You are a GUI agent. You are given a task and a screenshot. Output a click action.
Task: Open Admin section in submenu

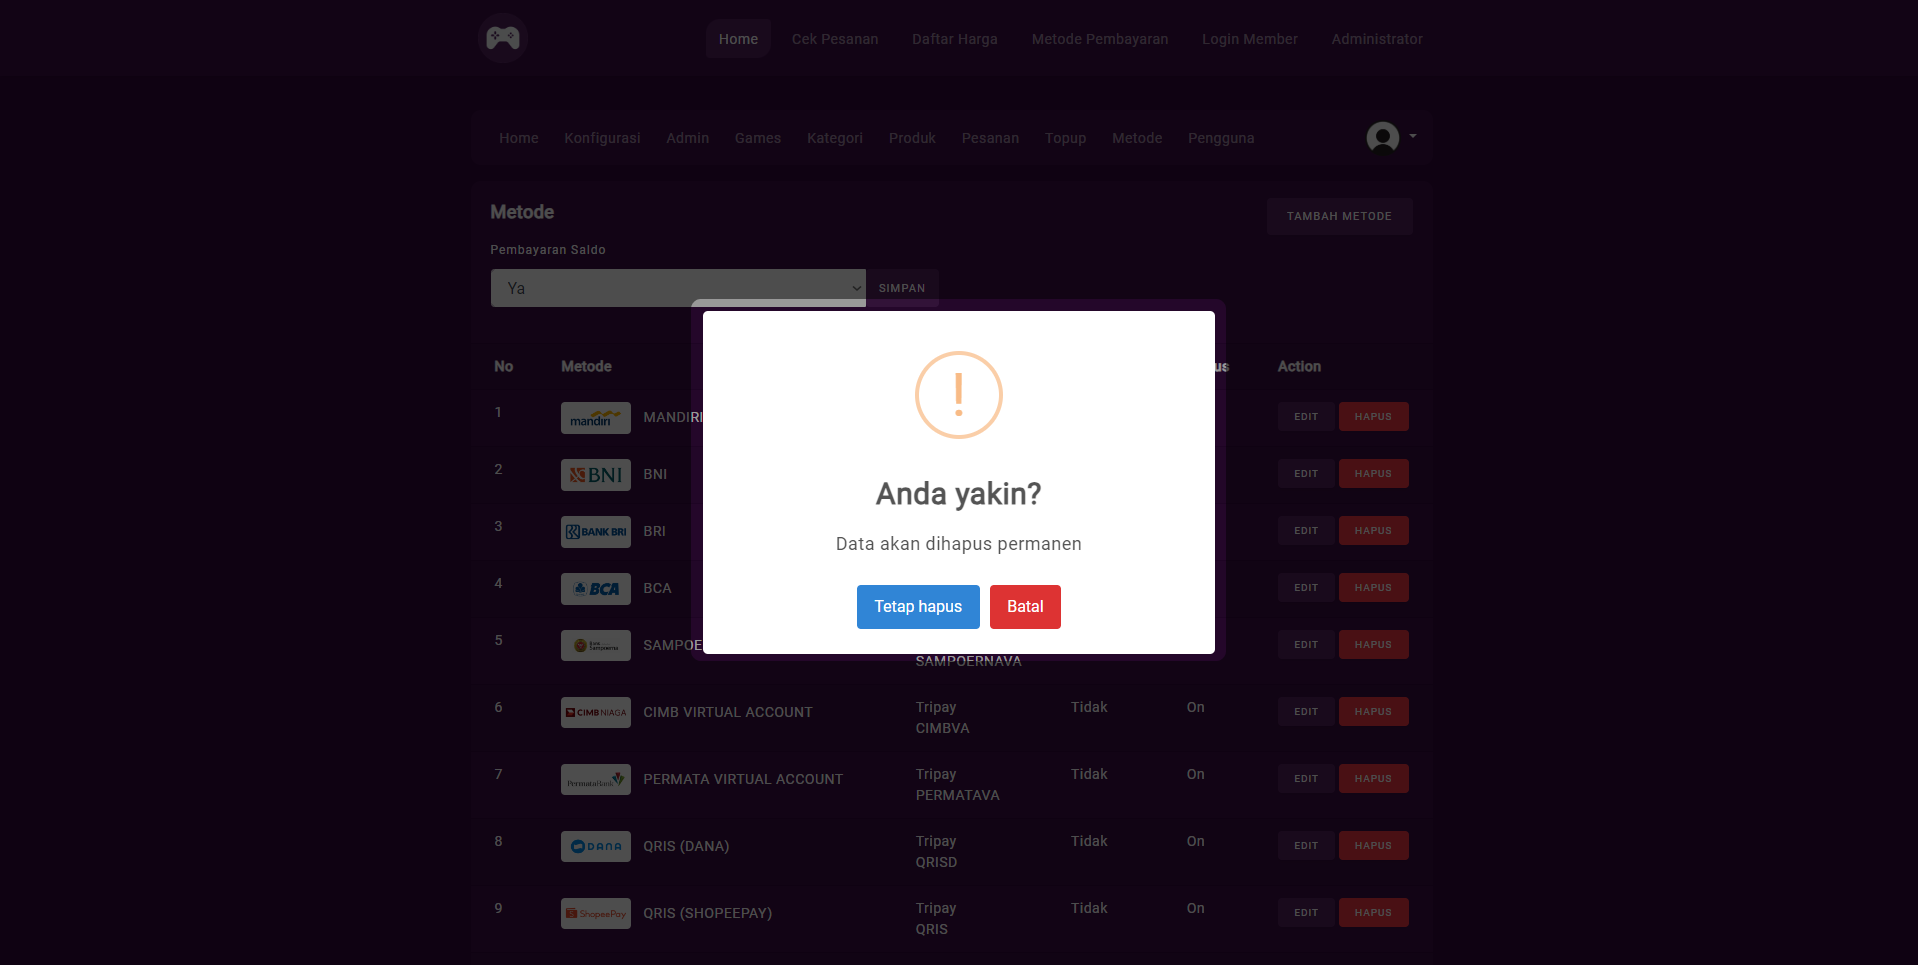point(688,138)
